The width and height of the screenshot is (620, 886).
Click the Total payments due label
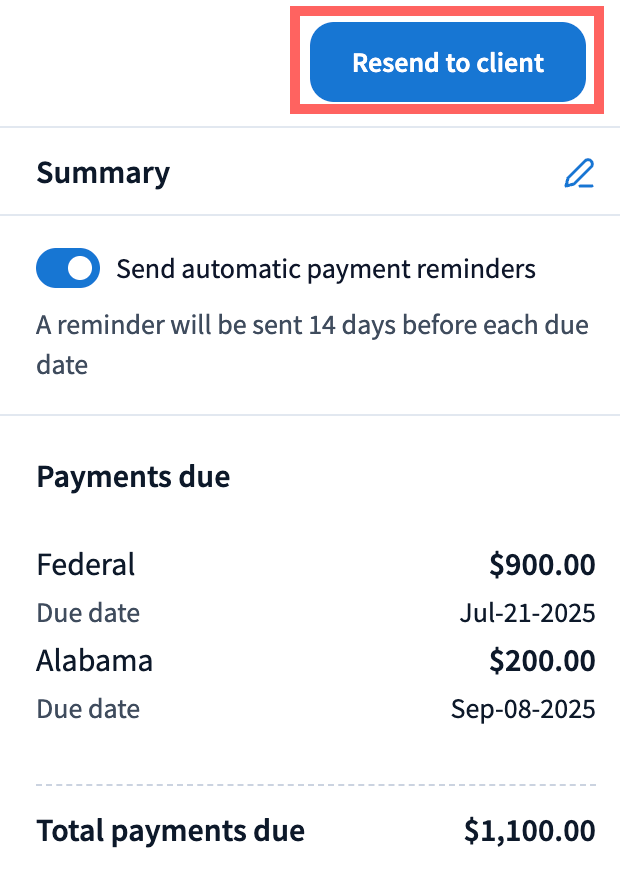[x=170, y=830]
